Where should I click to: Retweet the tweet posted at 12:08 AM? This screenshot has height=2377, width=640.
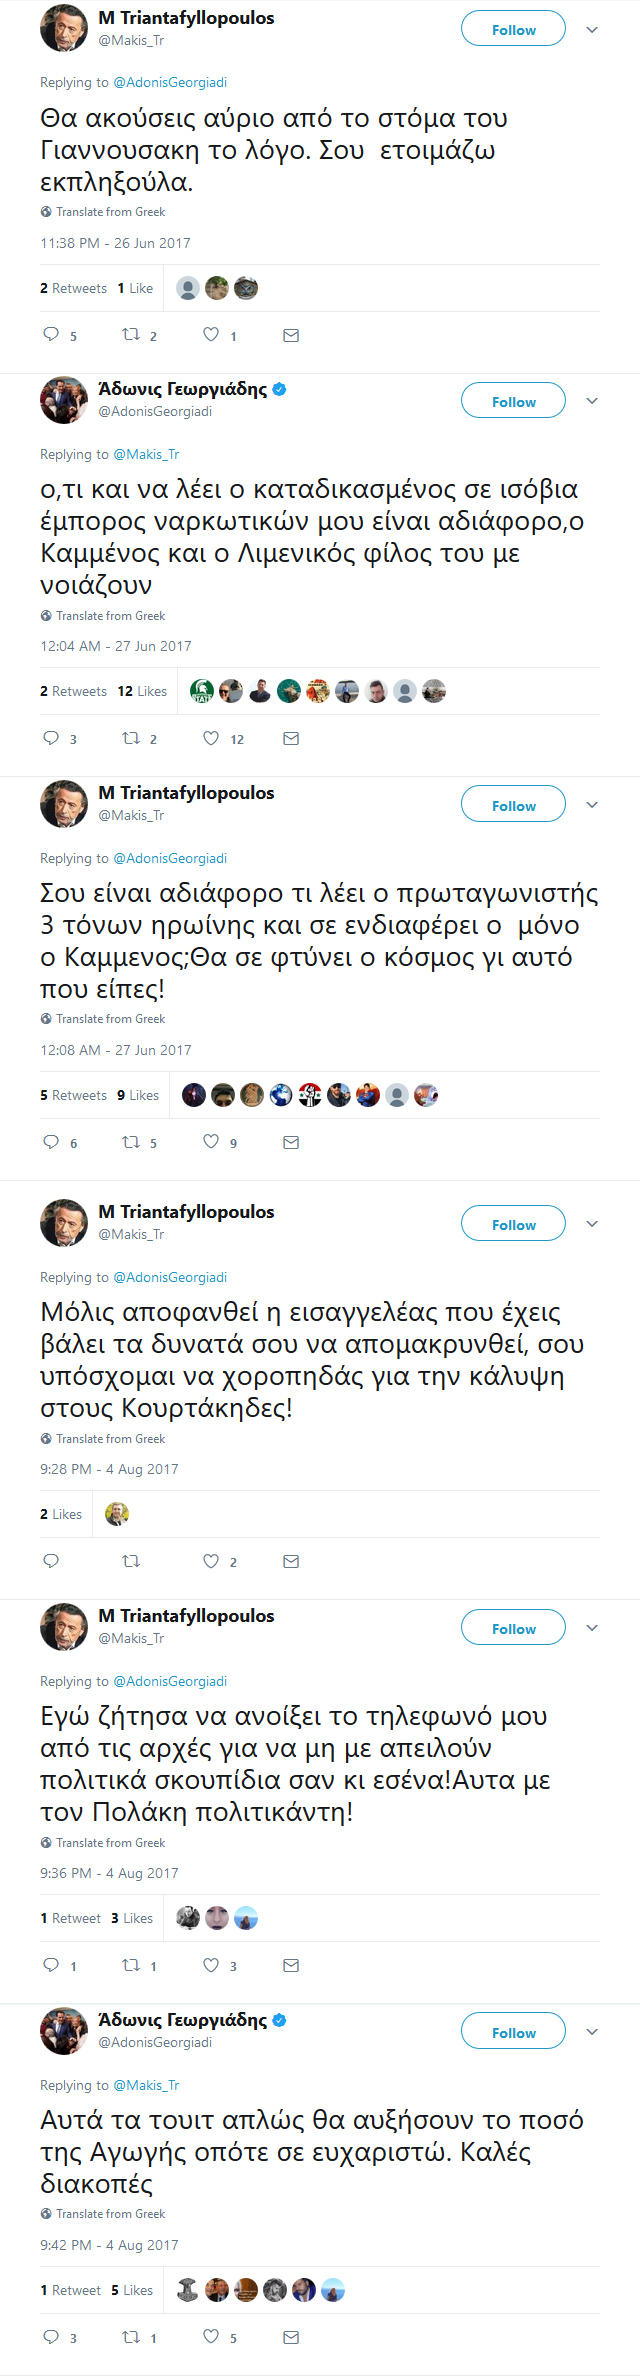pos(131,1142)
